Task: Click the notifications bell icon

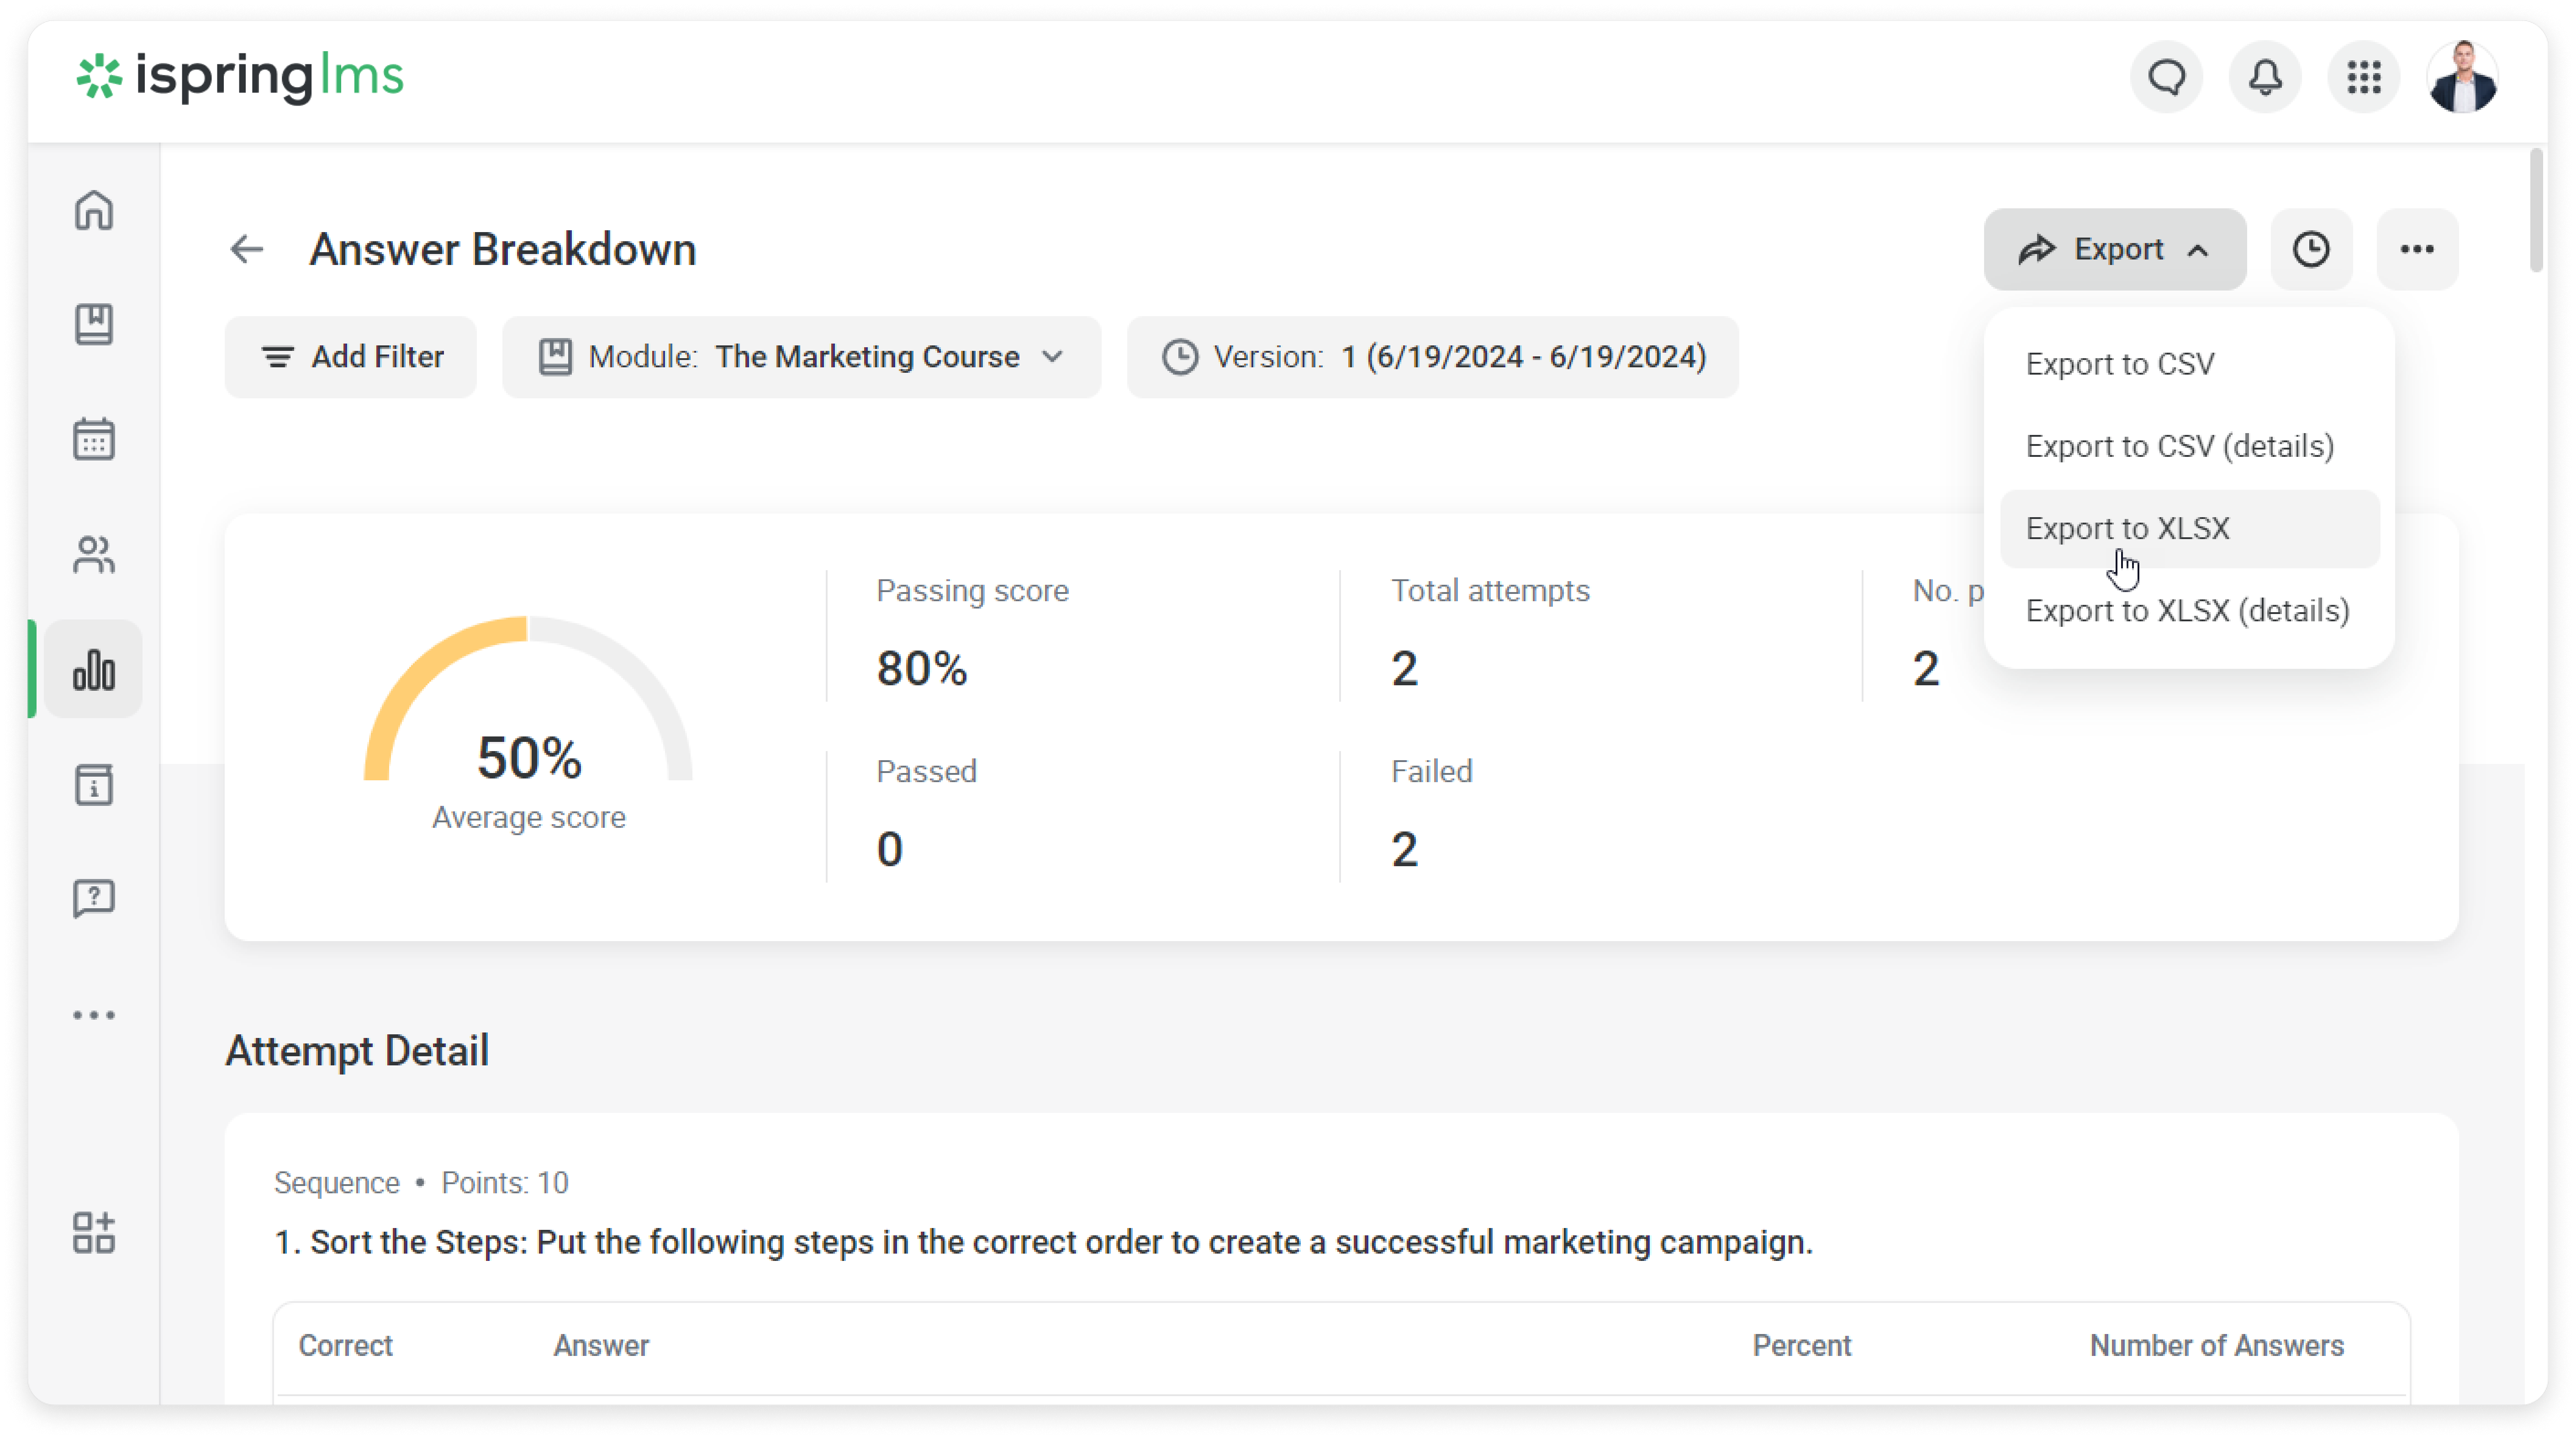Action: point(2265,77)
